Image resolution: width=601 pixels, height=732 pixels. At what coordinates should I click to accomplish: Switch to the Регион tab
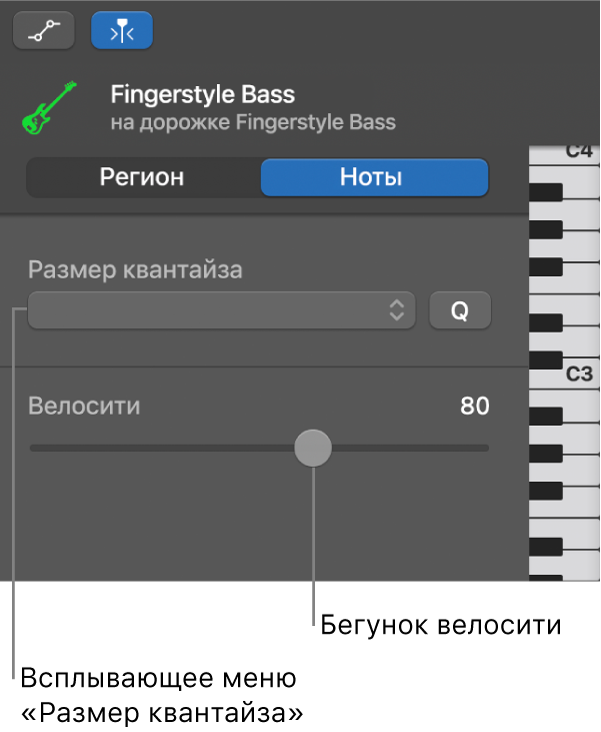click(142, 178)
